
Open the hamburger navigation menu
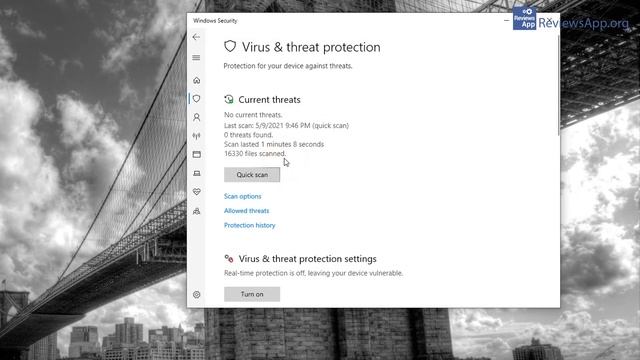pos(196,58)
